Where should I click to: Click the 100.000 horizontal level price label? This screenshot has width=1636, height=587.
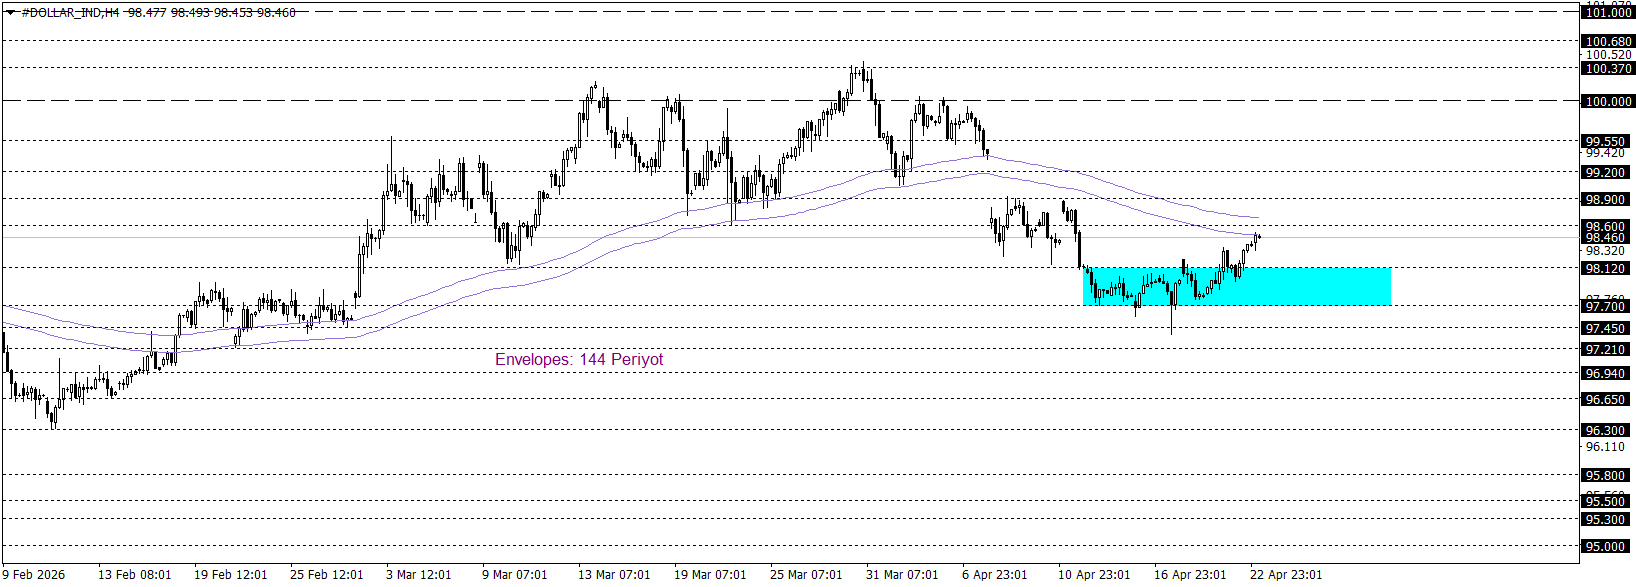click(x=1608, y=102)
